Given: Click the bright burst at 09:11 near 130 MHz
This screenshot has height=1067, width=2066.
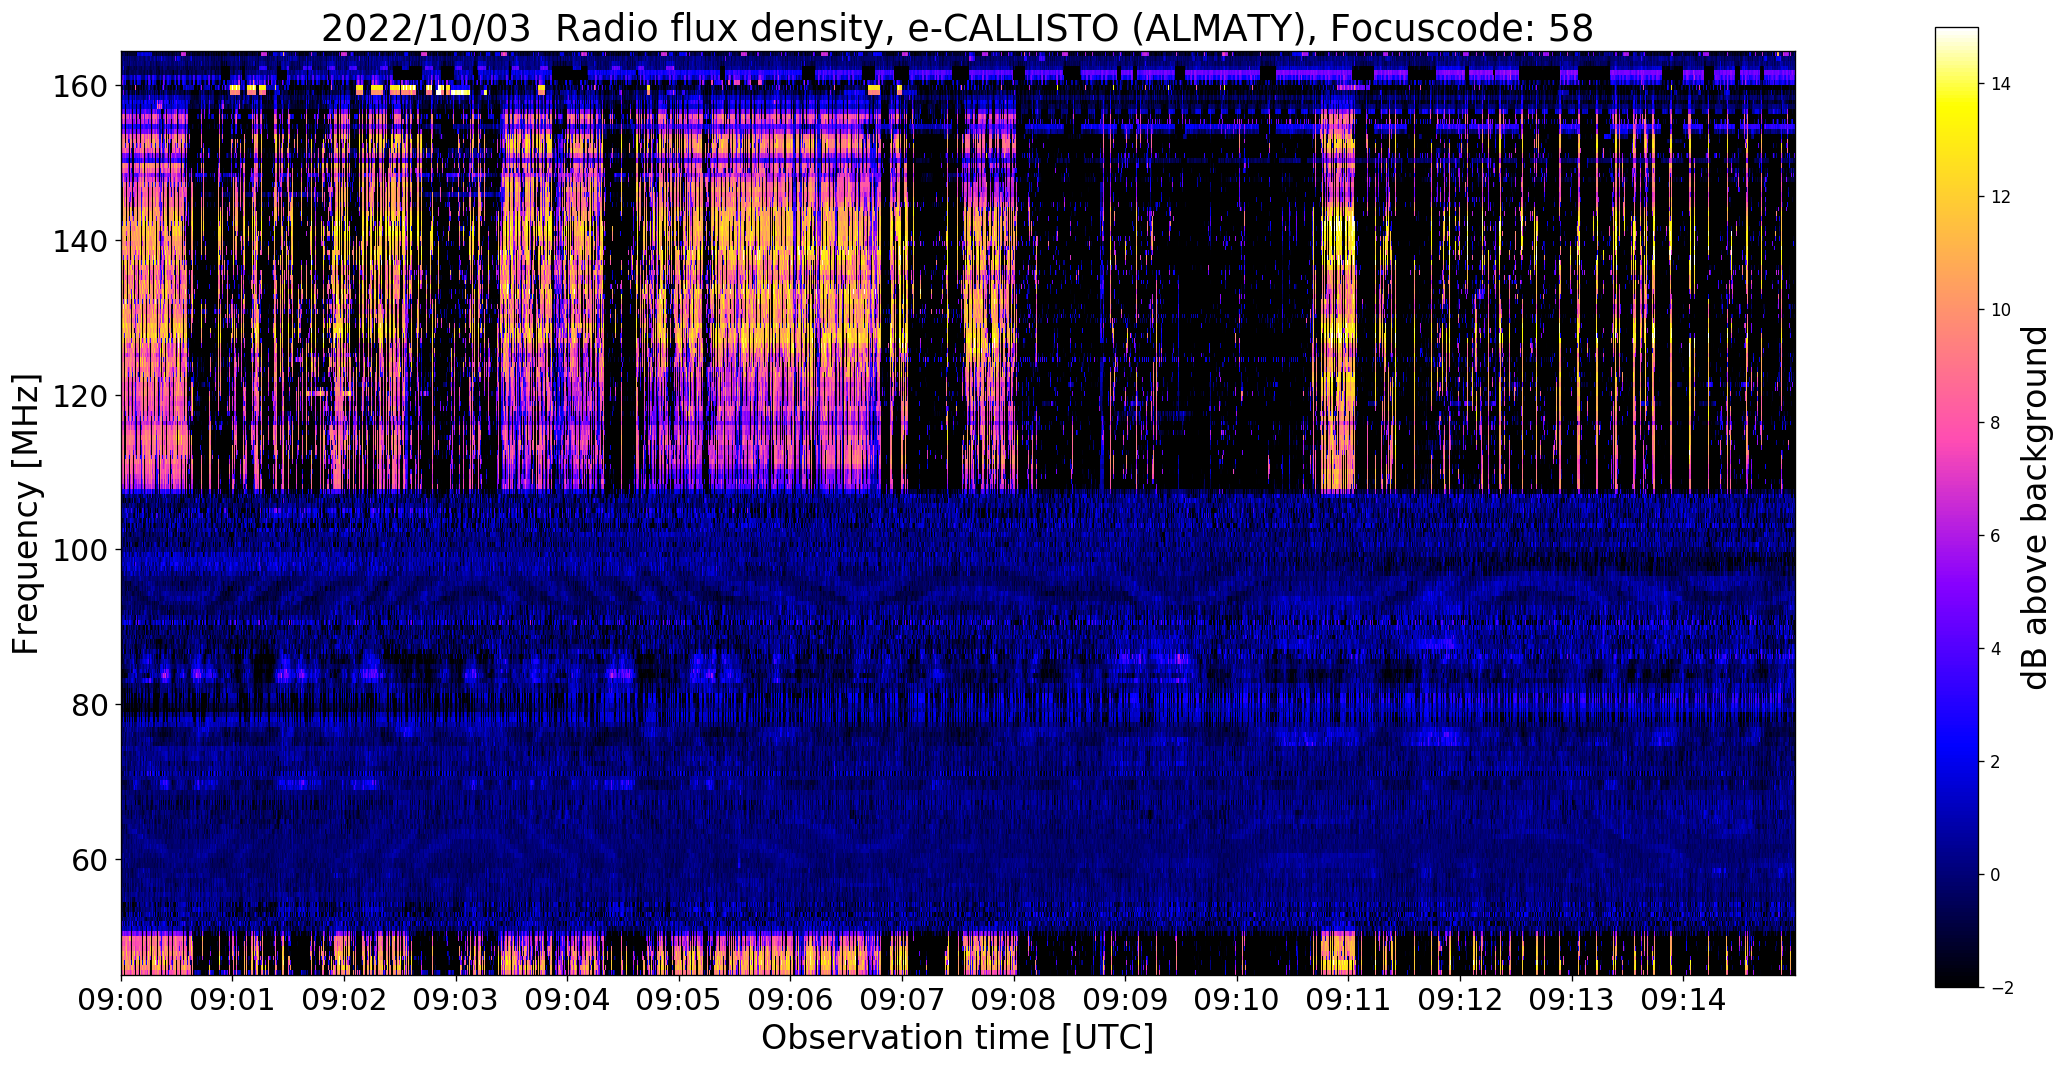Looking at the screenshot, I should pyautogui.click(x=1338, y=320).
